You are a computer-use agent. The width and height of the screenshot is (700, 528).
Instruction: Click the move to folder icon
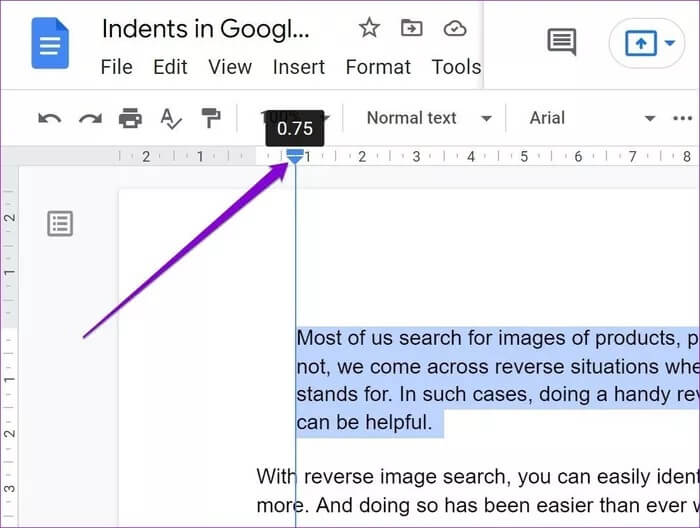click(412, 28)
